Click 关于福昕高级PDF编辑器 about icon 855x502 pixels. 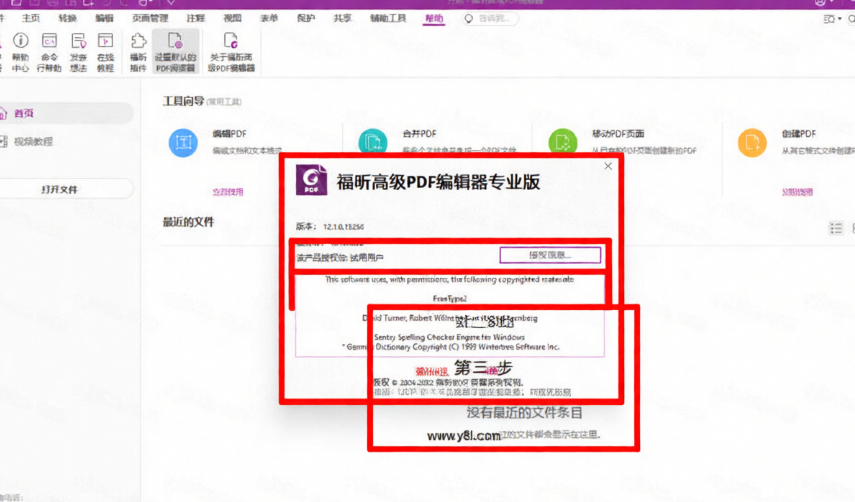click(x=231, y=52)
